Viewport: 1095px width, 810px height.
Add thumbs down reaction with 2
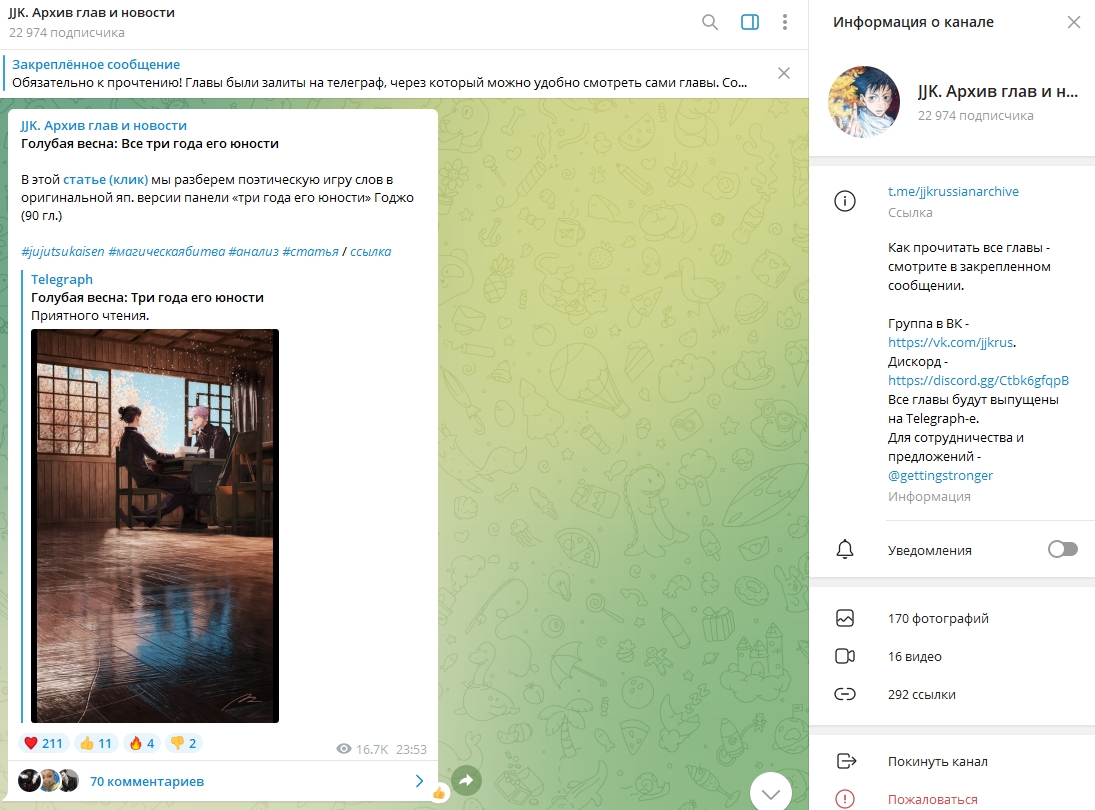coord(184,743)
